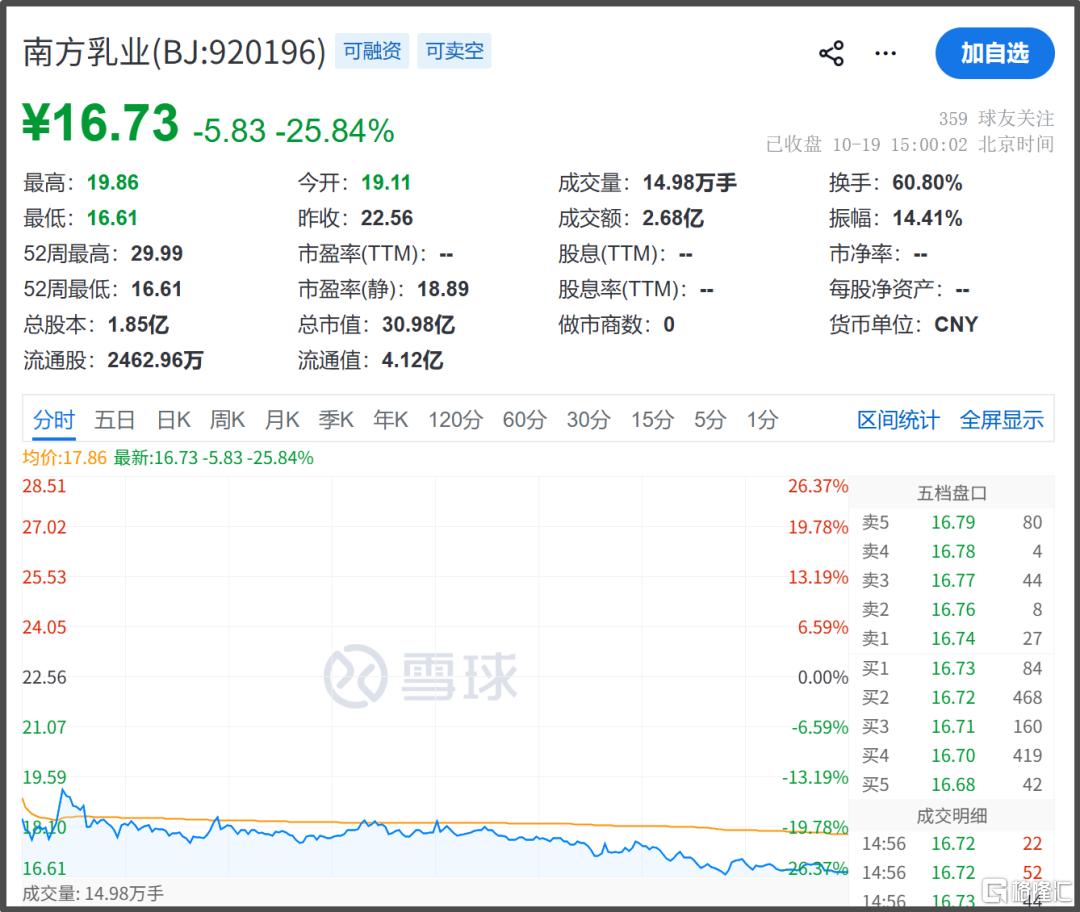
Task: Click the 加自选 button
Action: tap(995, 53)
